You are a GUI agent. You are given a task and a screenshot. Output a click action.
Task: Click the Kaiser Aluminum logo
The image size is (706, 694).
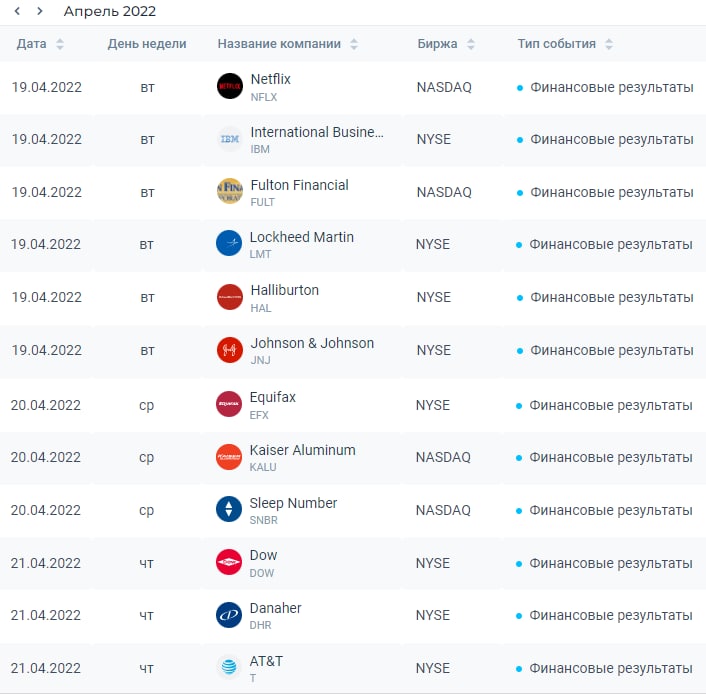coord(229,457)
